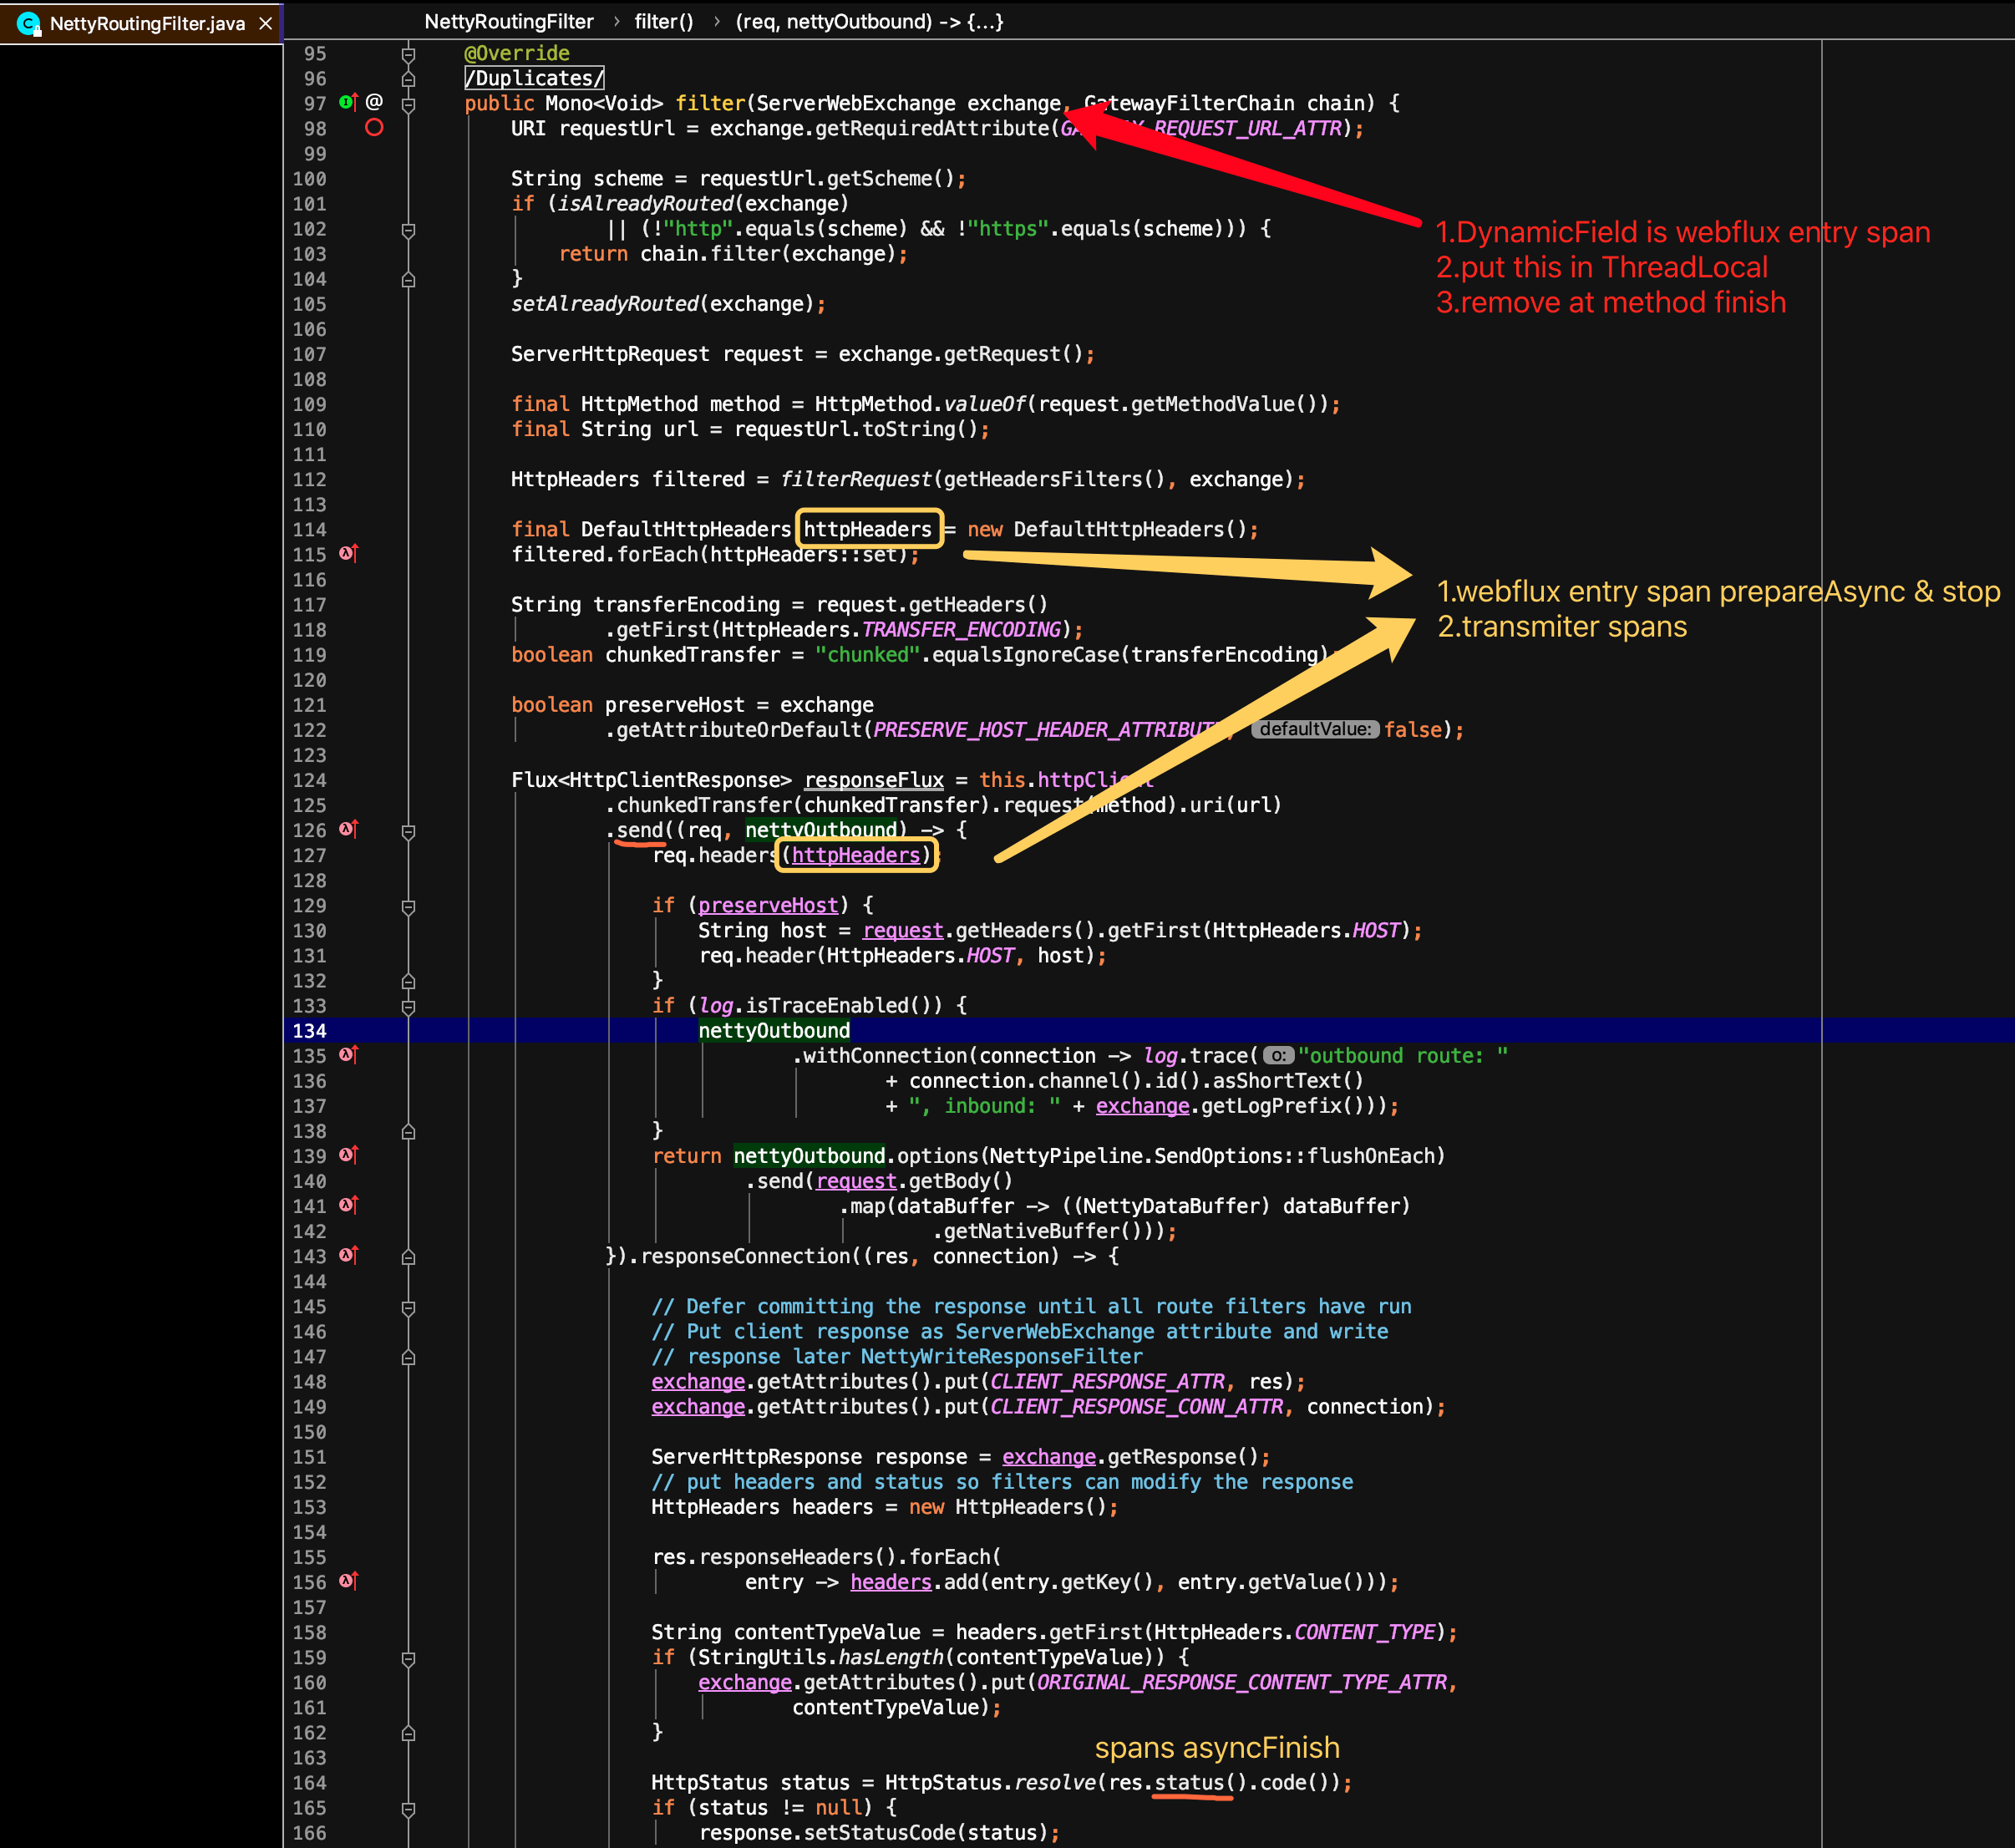
Task: Collapse the preserveHost if fold at line 129
Action: (408, 907)
